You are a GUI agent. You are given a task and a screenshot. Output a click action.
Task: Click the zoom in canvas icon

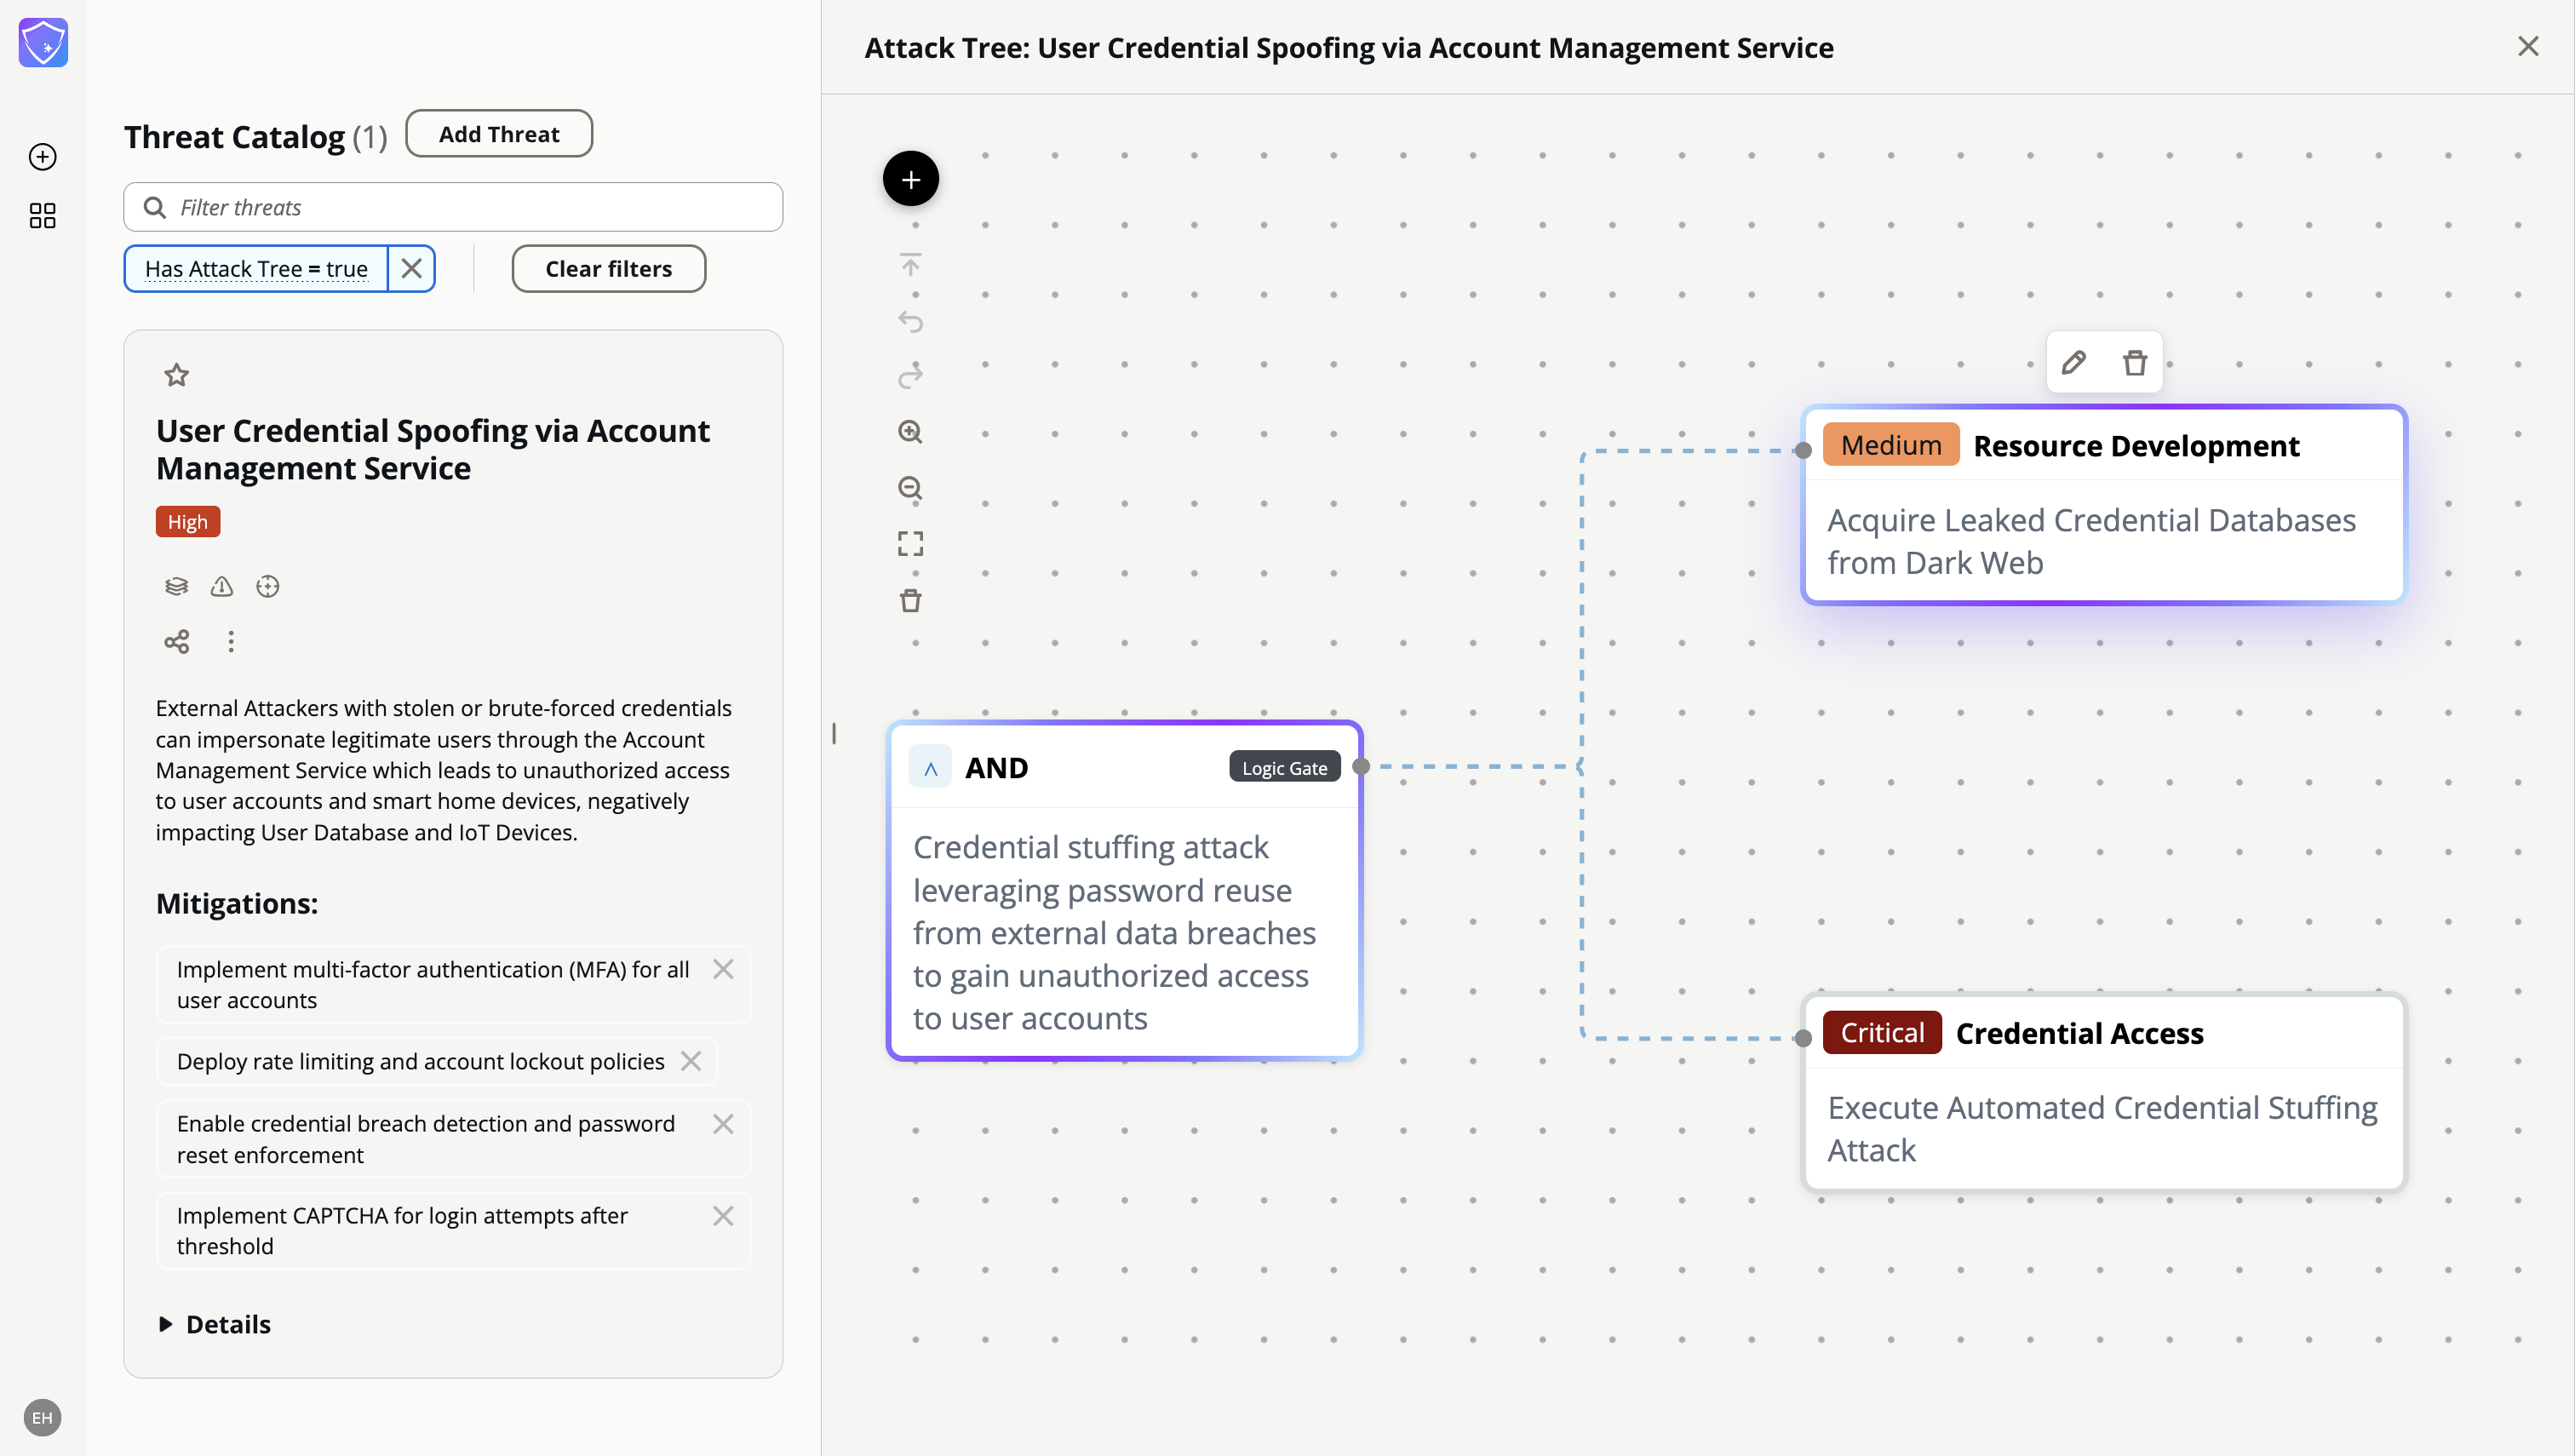point(910,432)
